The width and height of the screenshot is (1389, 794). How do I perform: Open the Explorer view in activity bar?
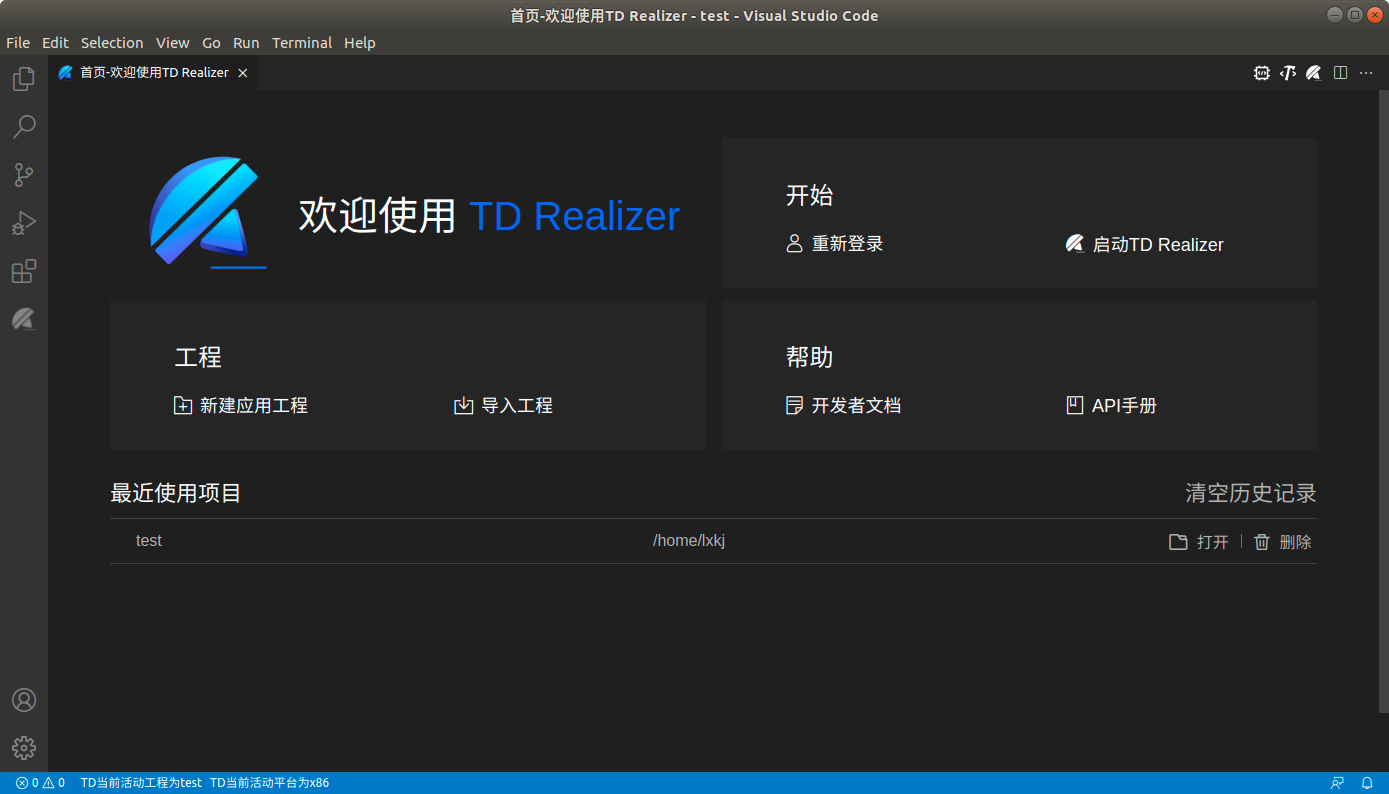(24, 79)
